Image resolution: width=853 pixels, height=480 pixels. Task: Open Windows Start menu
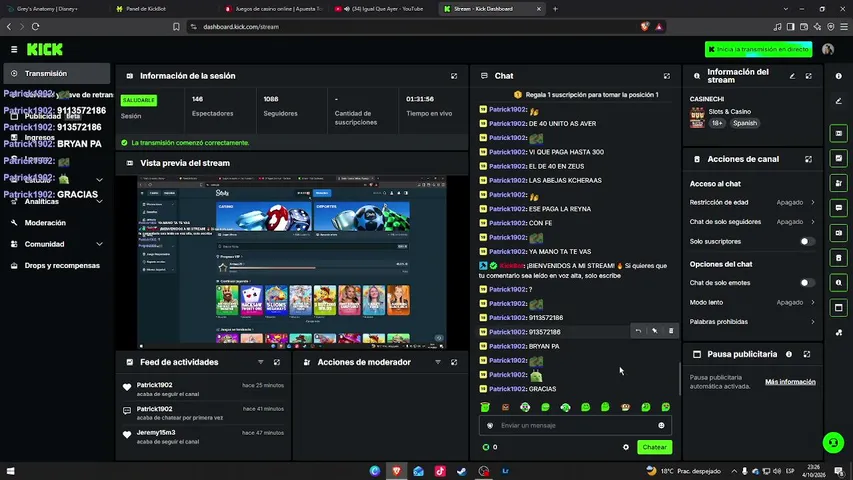(x=10, y=471)
